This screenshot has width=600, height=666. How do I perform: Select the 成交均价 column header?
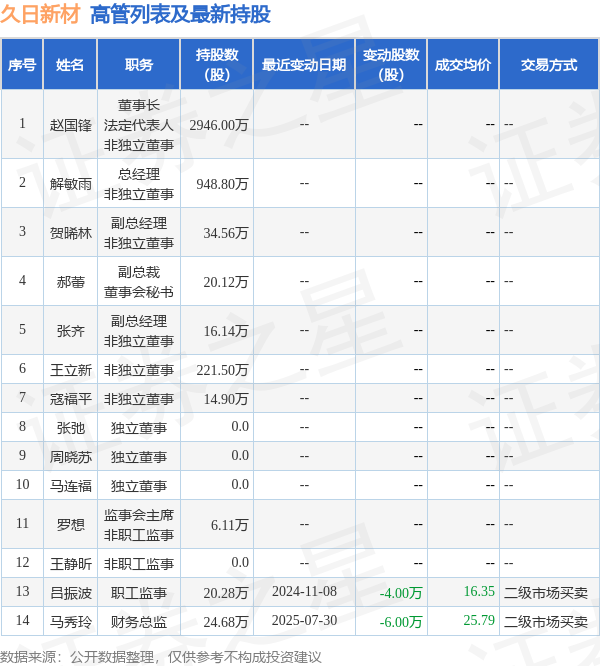click(x=463, y=65)
